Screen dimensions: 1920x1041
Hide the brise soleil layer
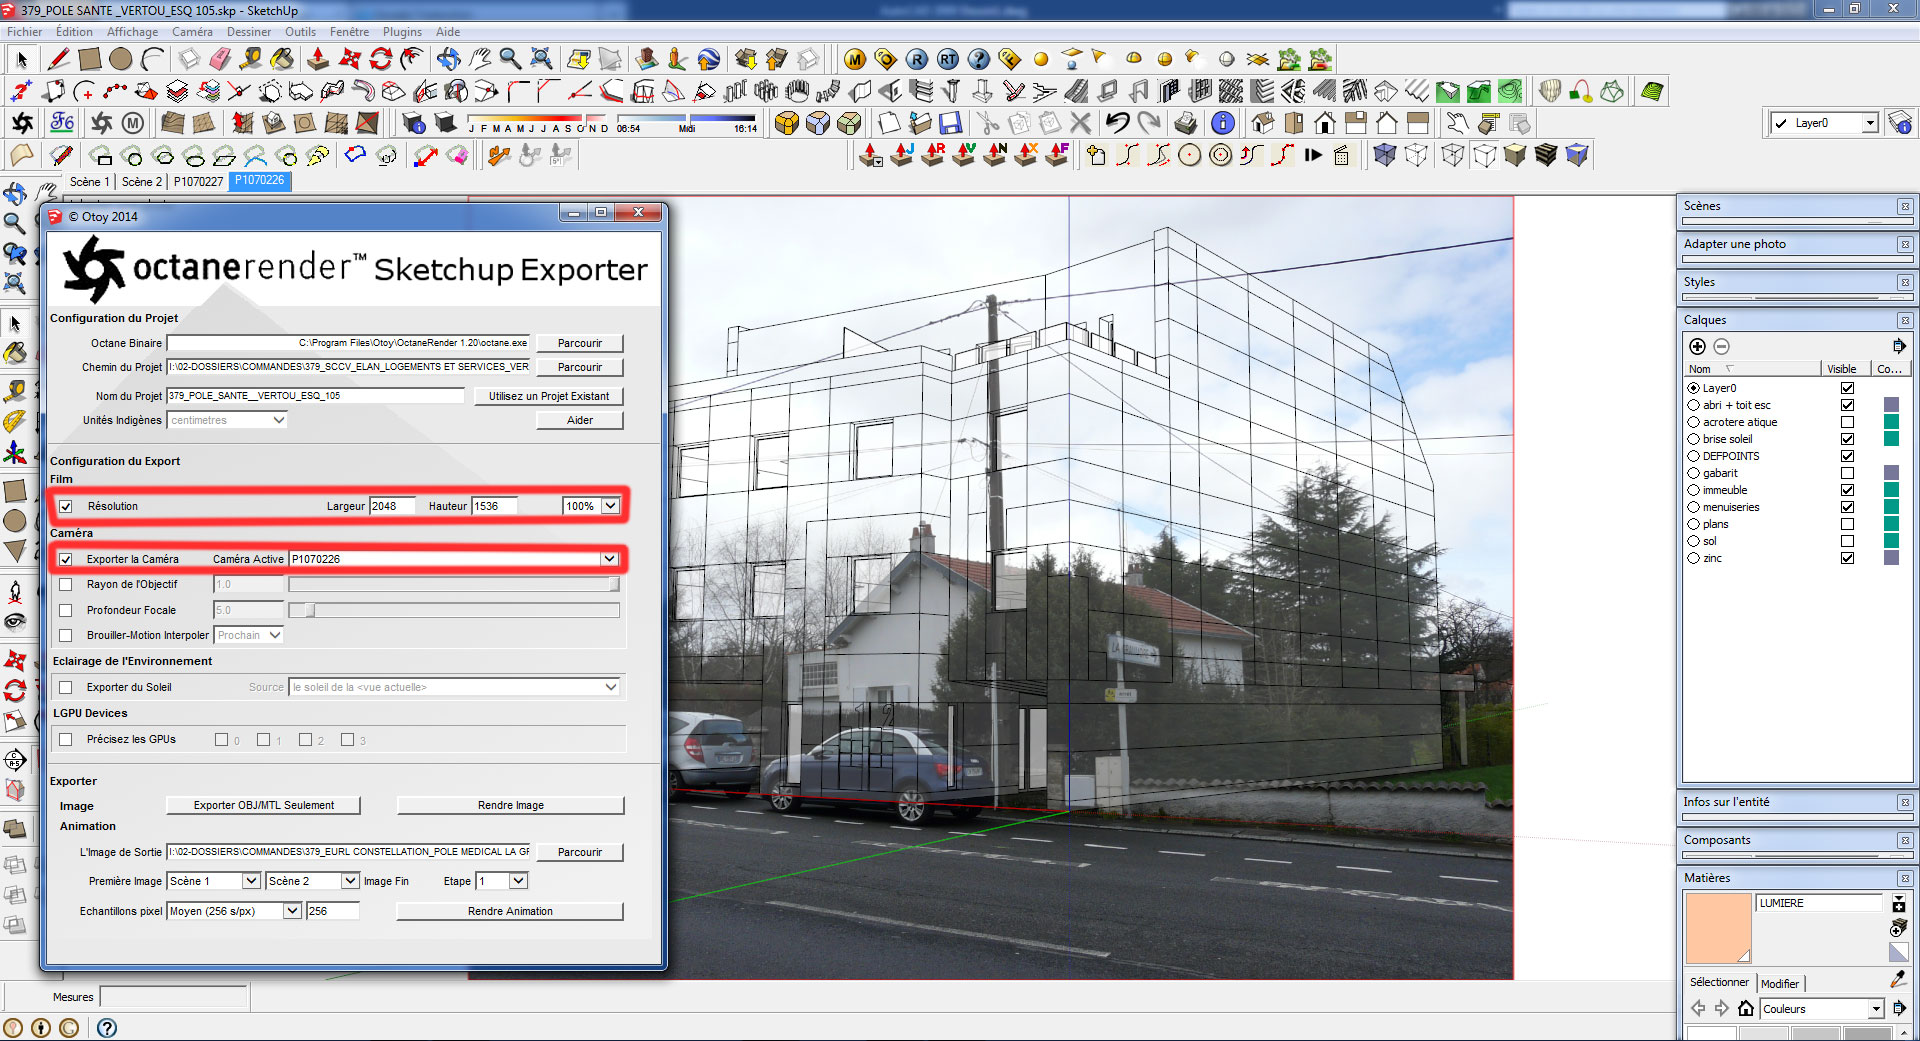click(1847, 439)
